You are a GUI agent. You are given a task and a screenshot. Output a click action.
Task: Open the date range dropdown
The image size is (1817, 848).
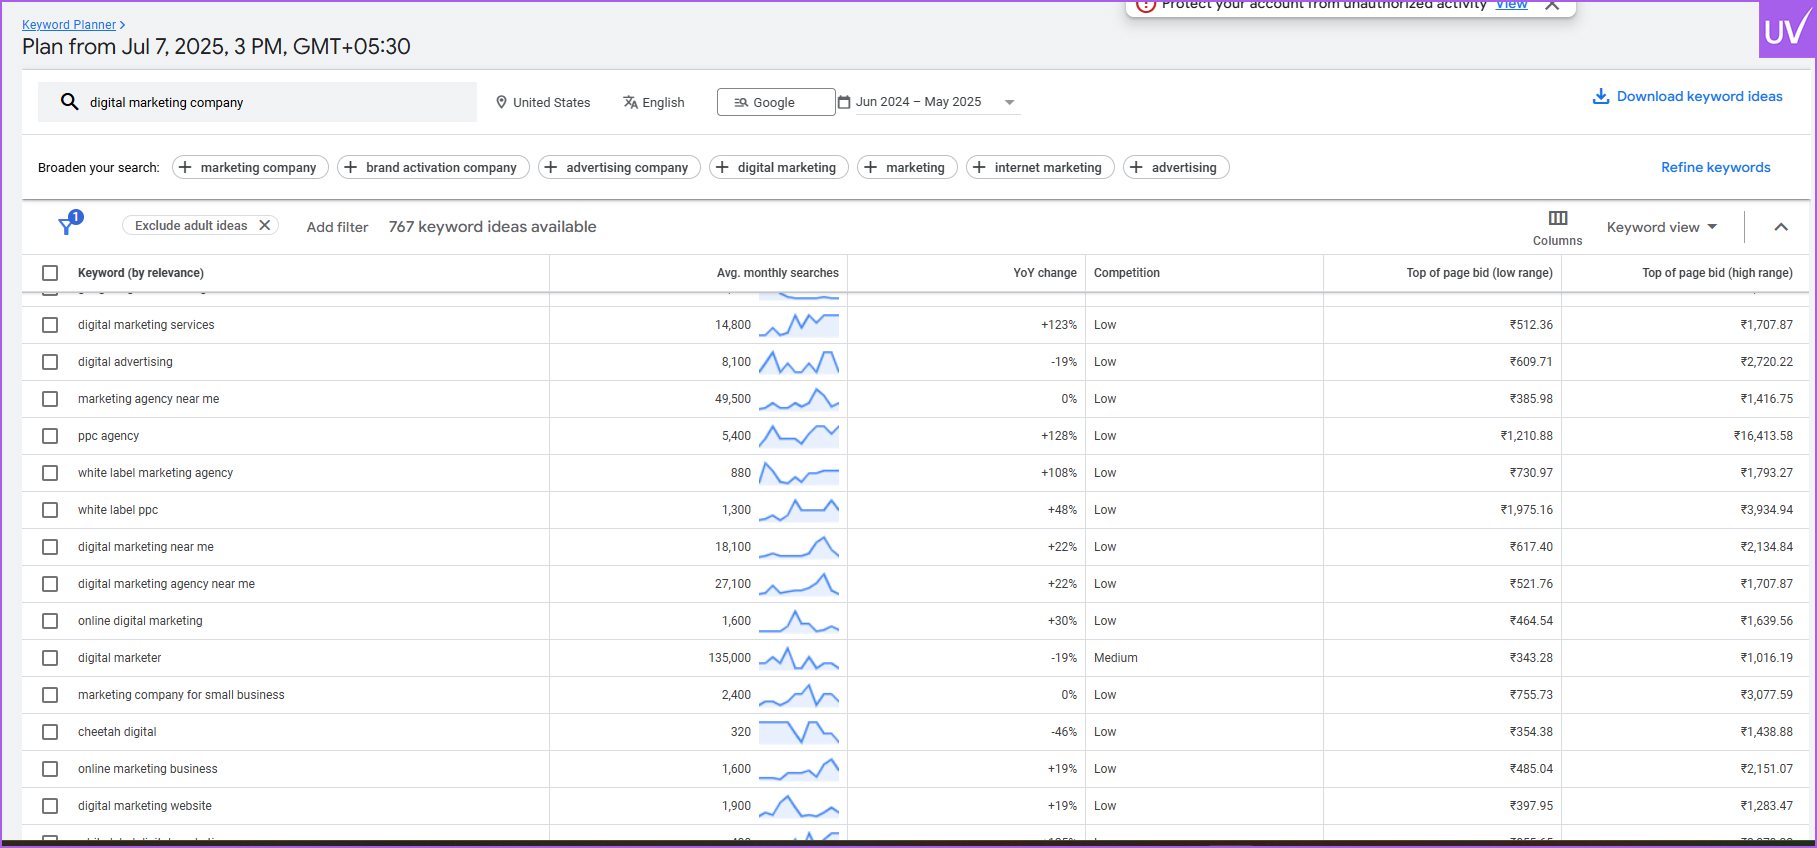pyautogui.click(x=1009, y=102)
